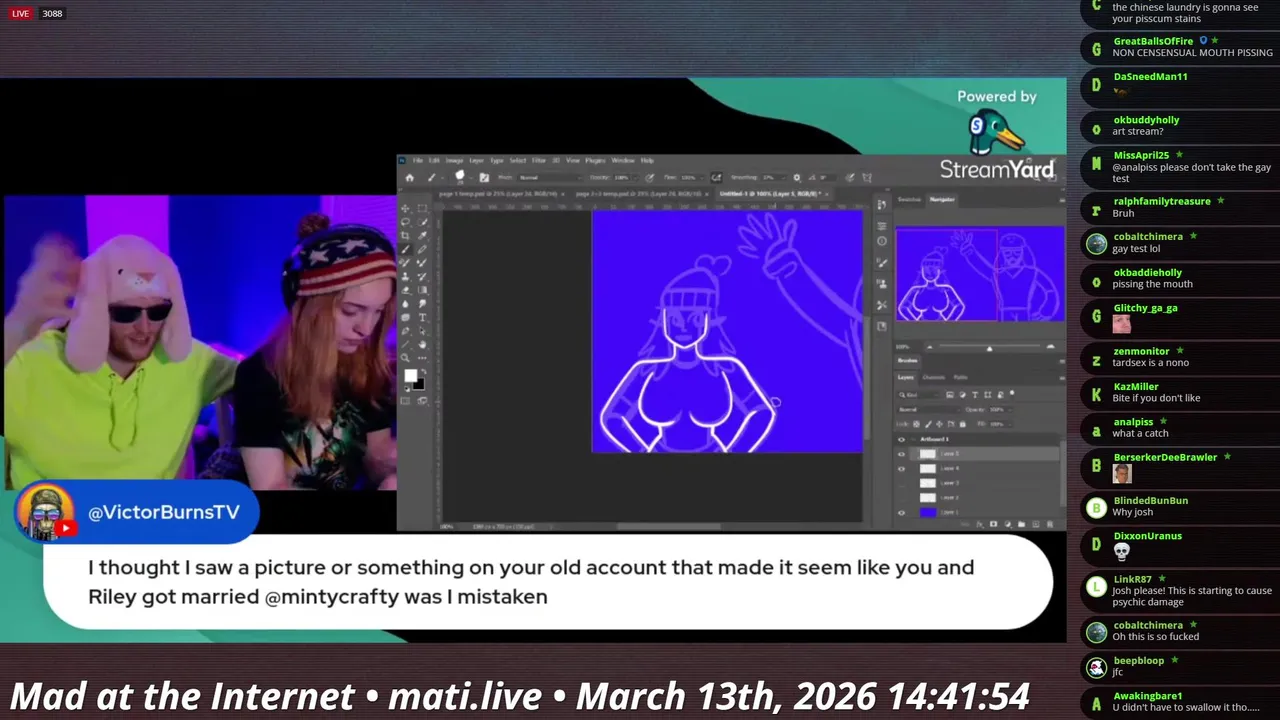Viewport: 1280px width, 720px height.
Task: Open the layer blend mode dropdown
Action: pos(928,410)
